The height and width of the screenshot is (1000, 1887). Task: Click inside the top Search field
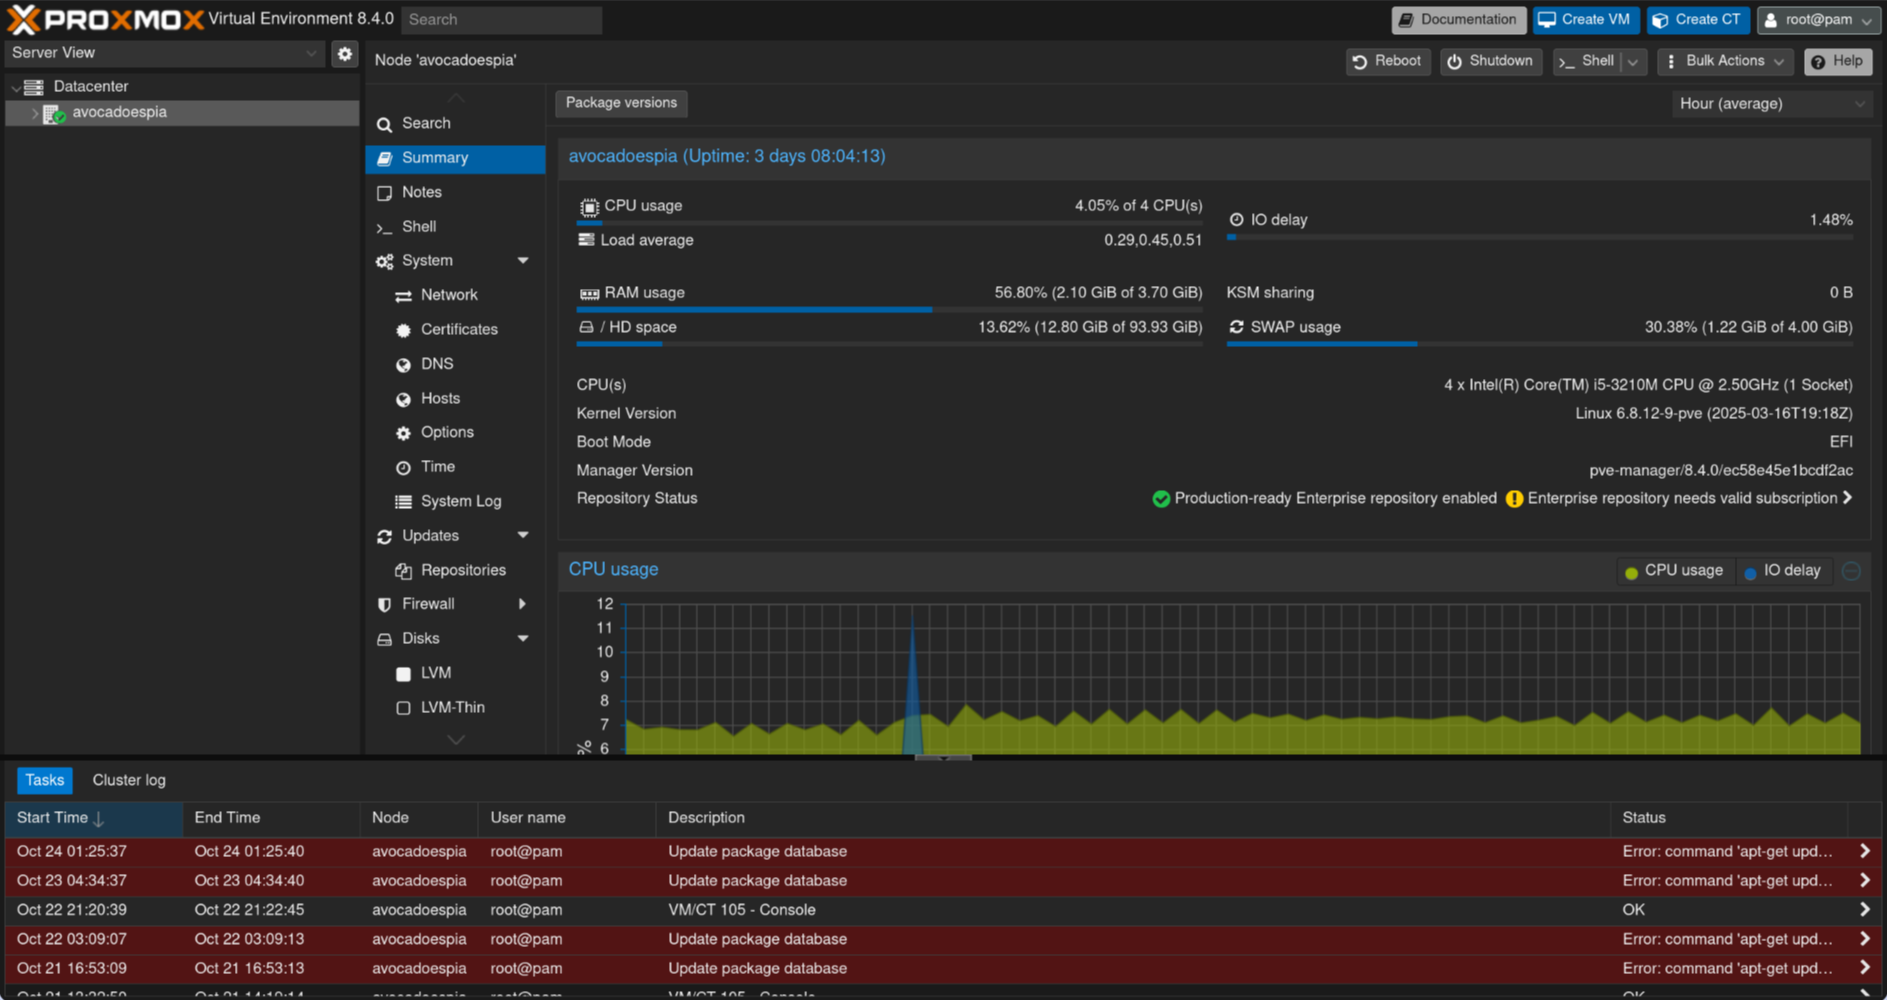click(501, 19)
